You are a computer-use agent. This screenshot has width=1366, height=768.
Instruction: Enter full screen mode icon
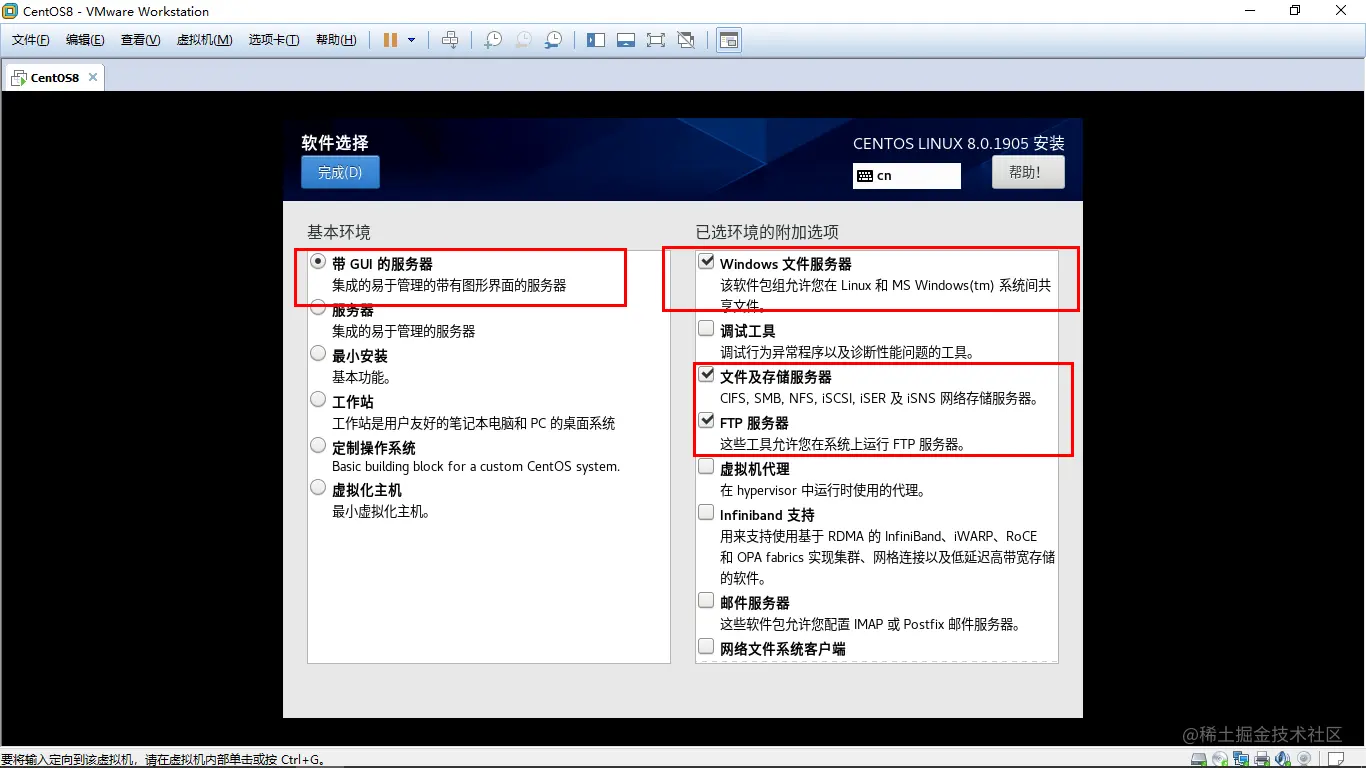pos(656,40)
